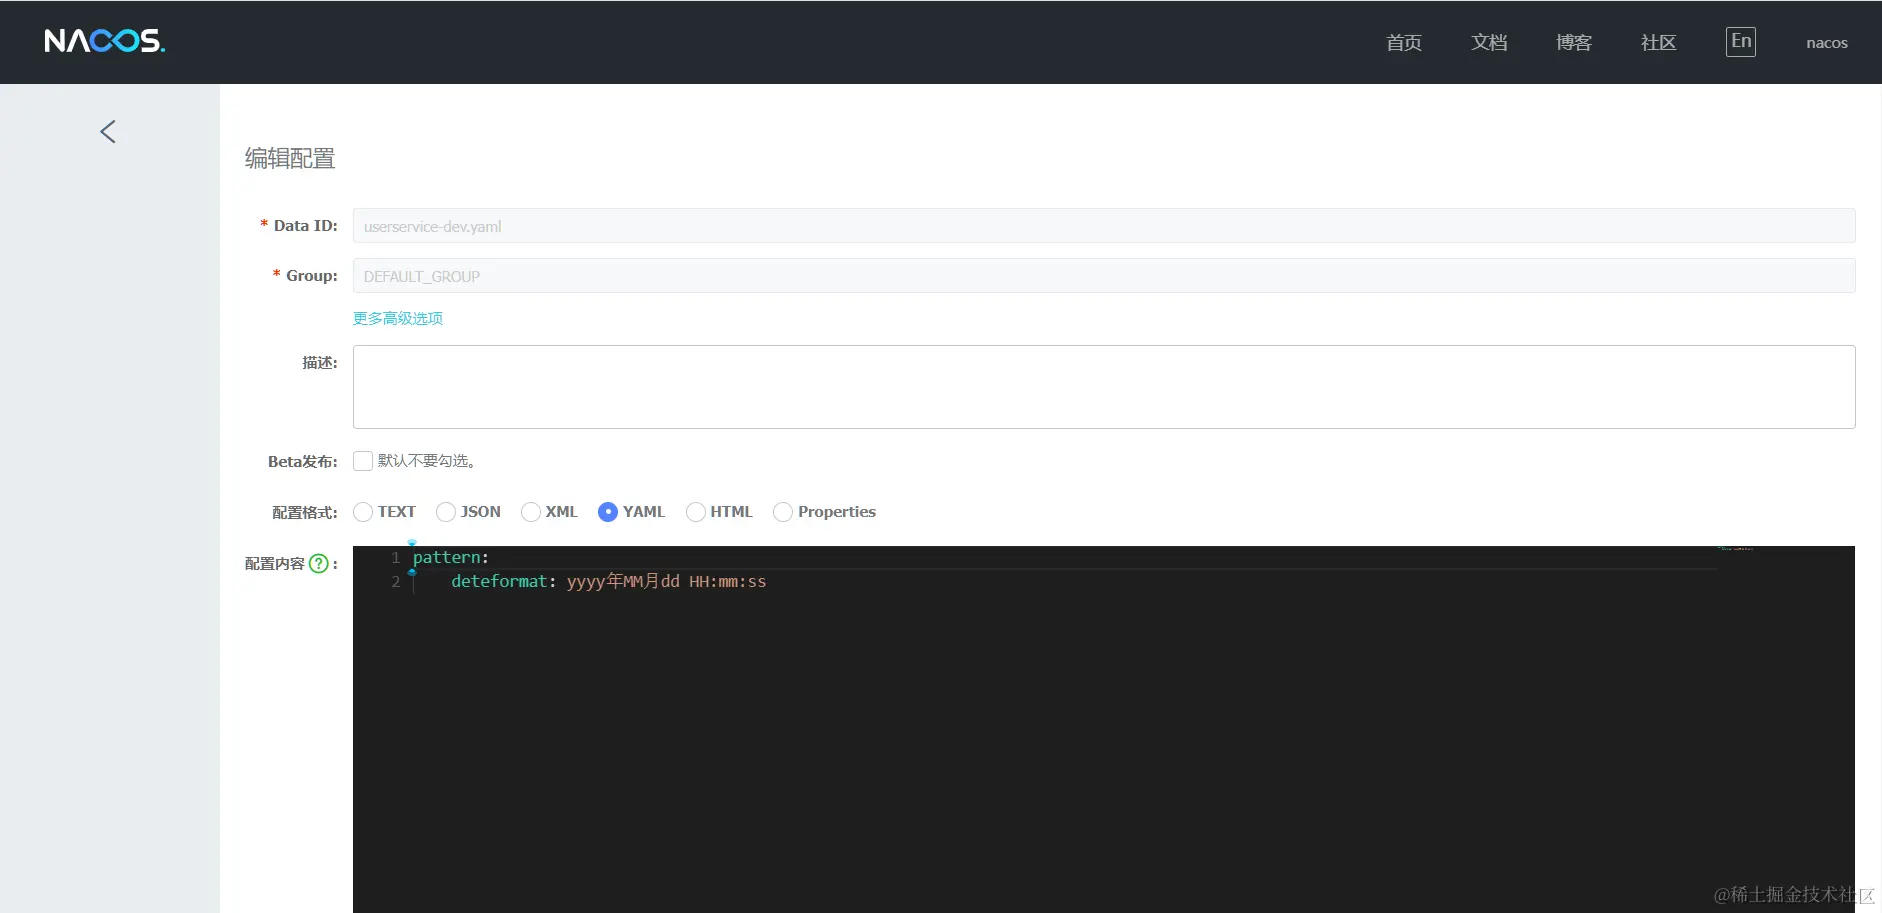Open the 社区 menu item
Image resolution: width=1882 pixels, height=913 pixels.
(1658, 42)
